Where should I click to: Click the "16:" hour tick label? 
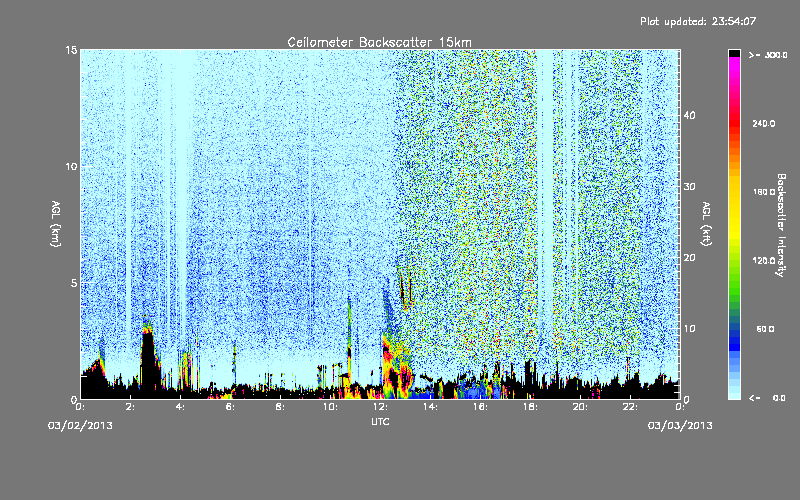point(480,407)
